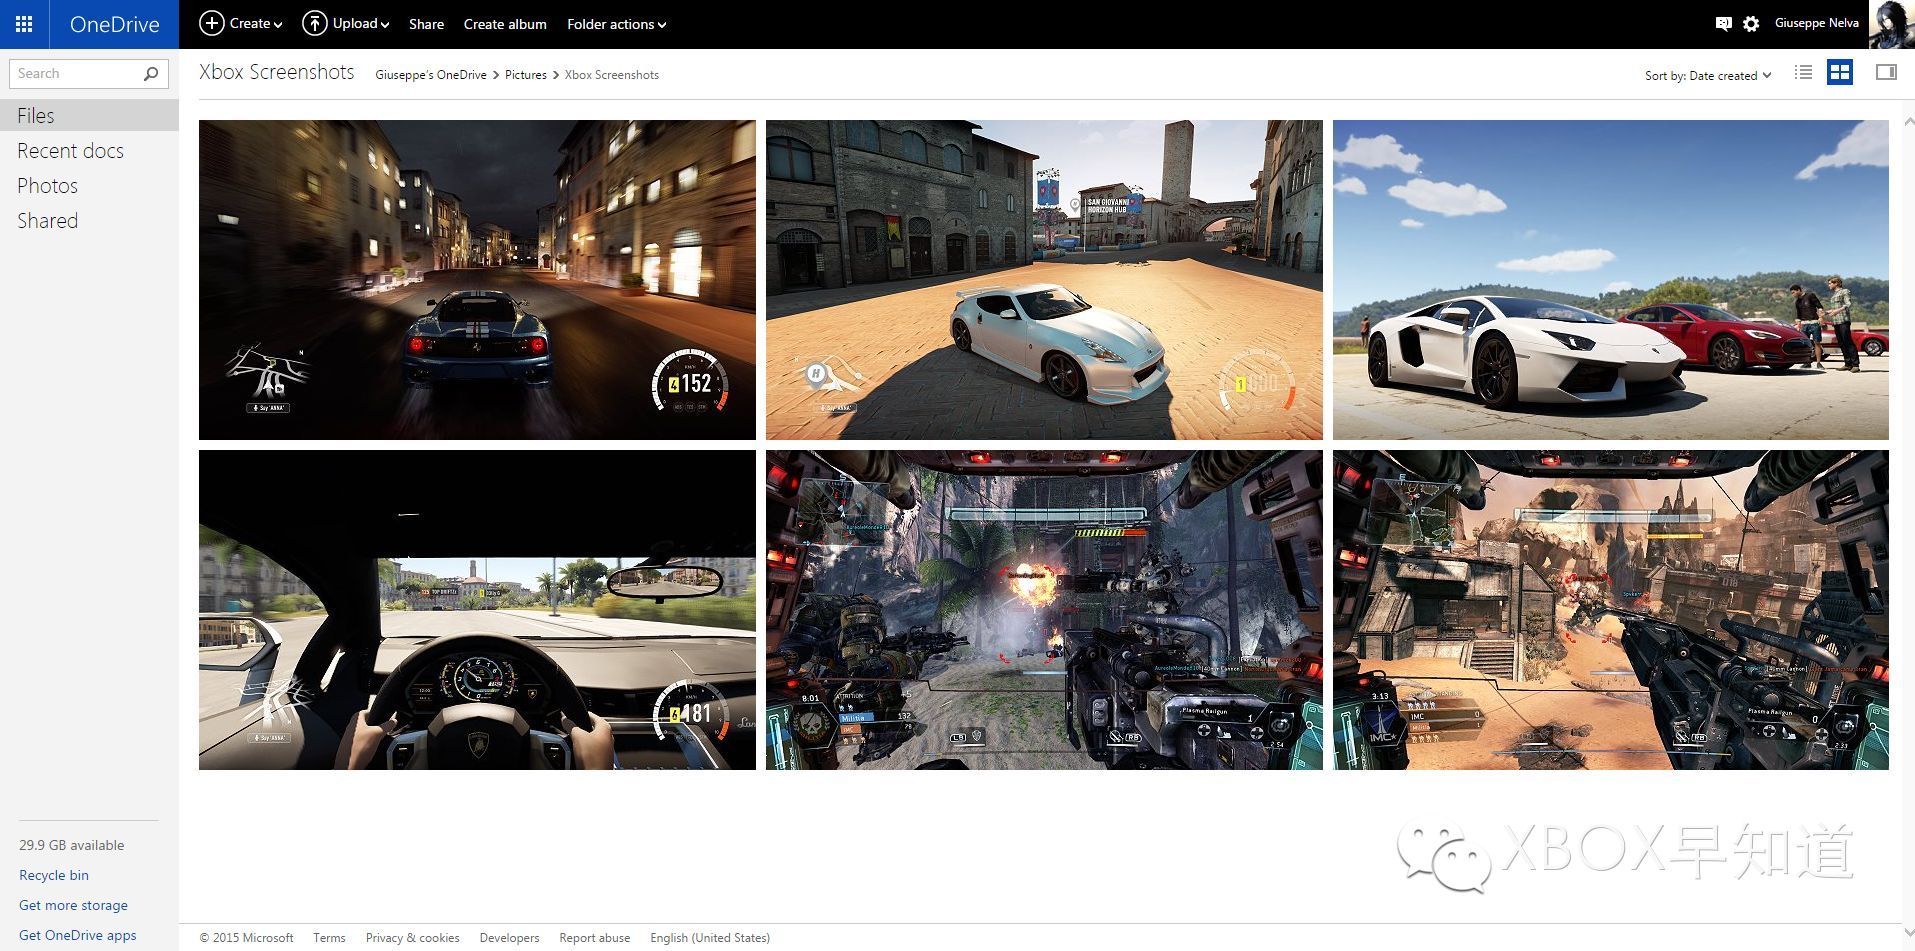Open Shared in the sidebar
Screen dimensions: 1915x951
click(47, 221)
